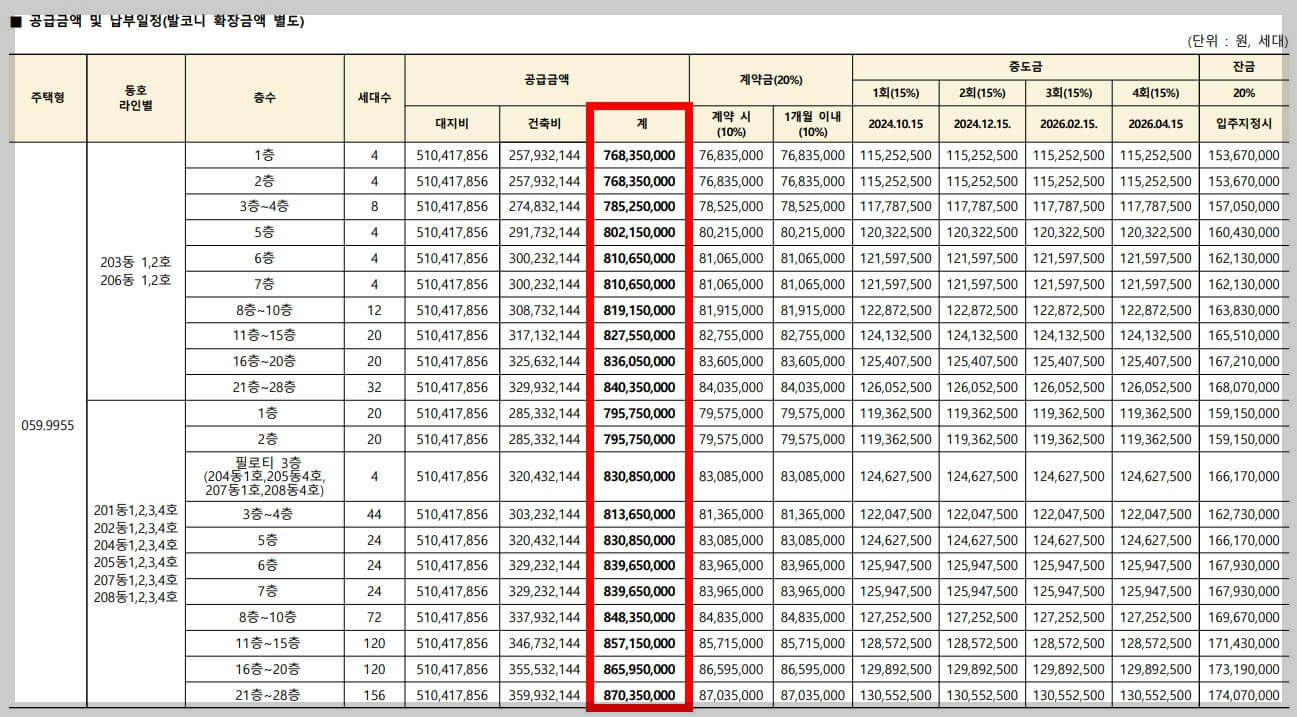Select the 32 household count cell
The height and width of the screenshot is (717, 1297).
click(374, 386)
